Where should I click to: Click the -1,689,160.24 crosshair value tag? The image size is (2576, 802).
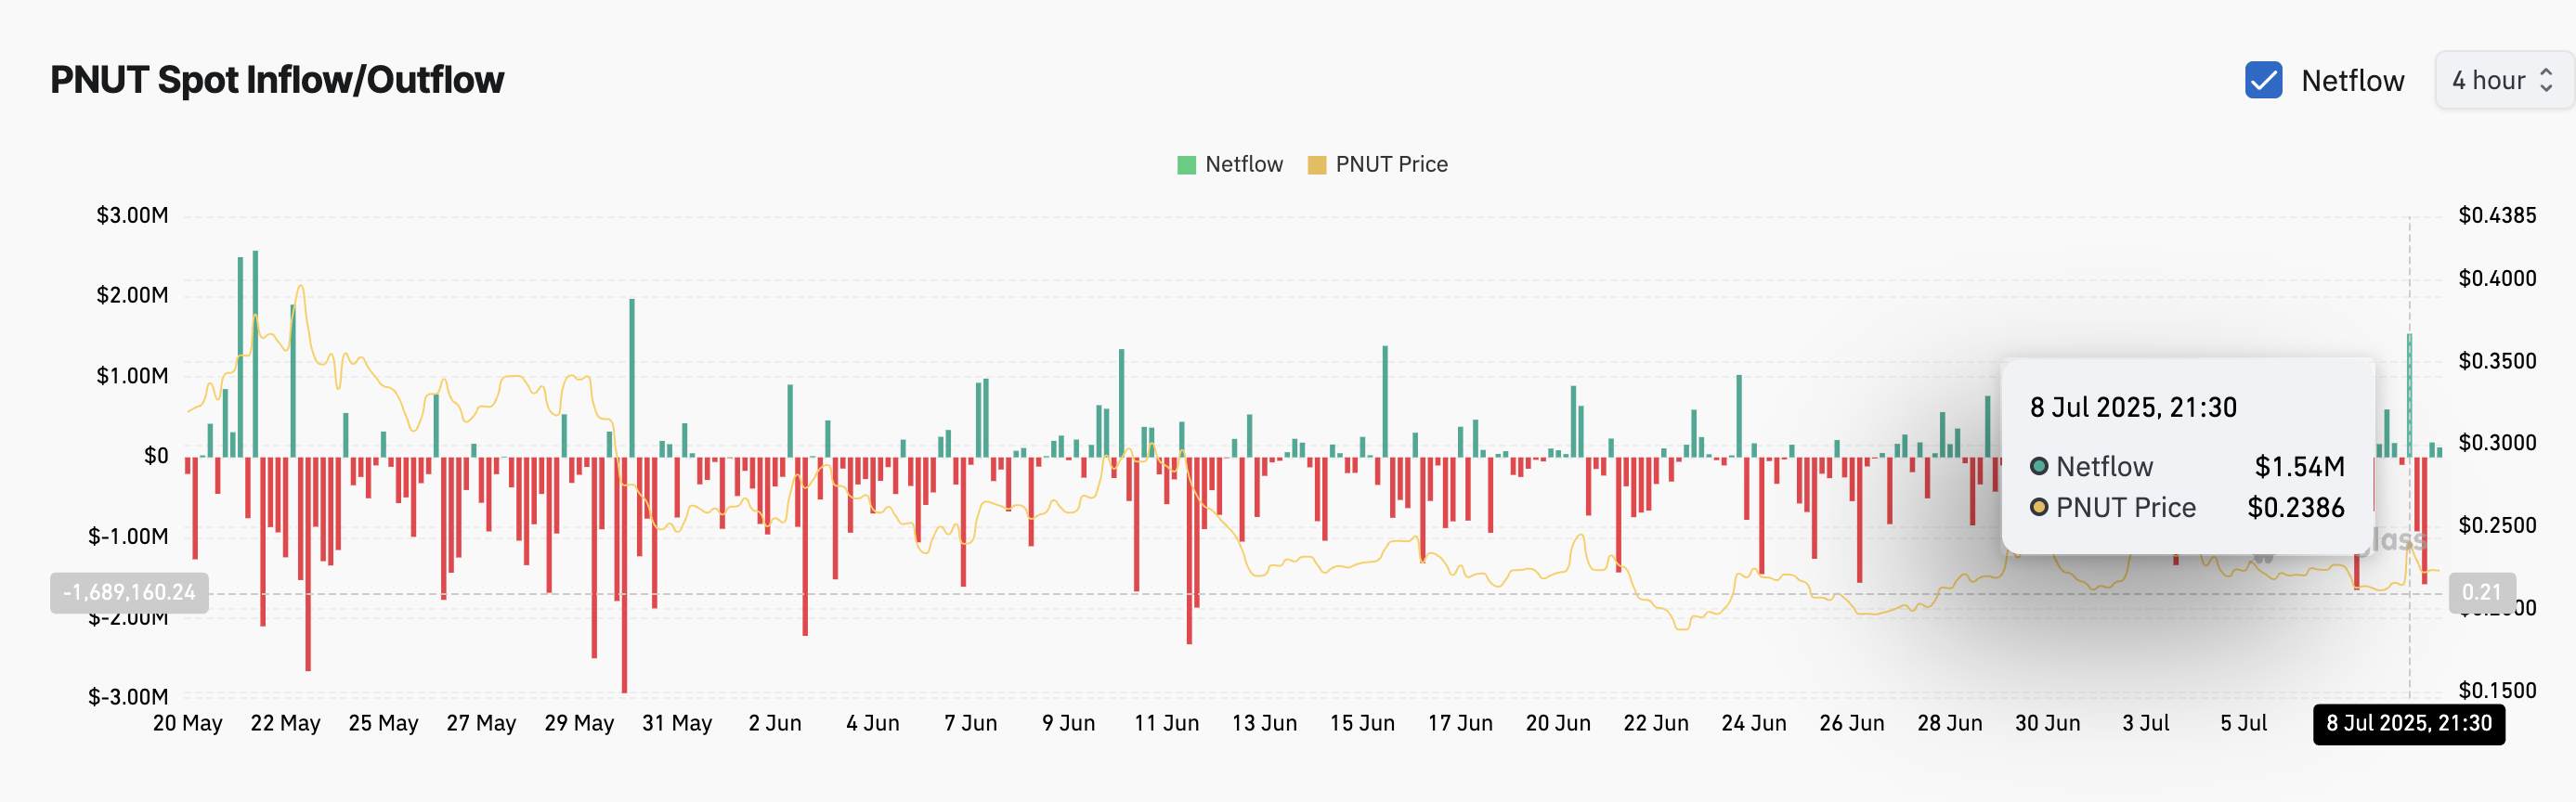click(129, 593)
